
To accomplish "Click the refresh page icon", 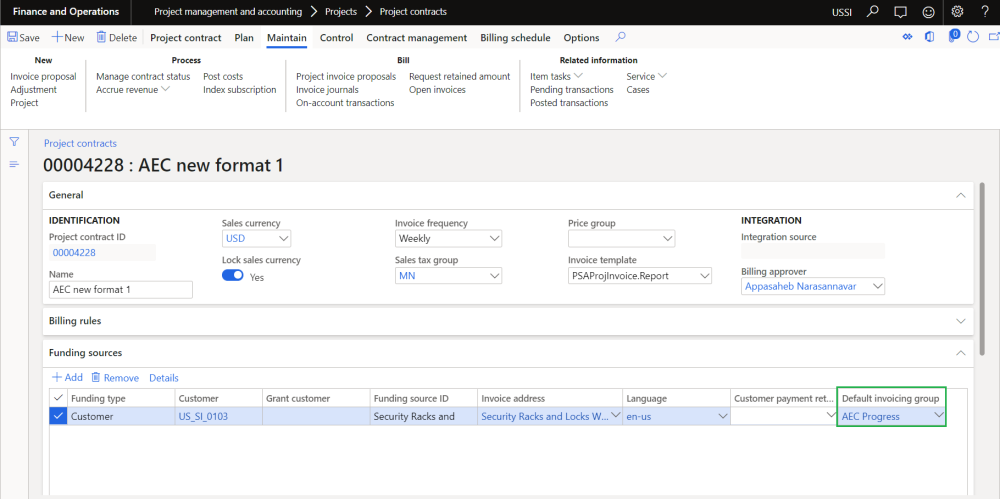I will (x=974, y=38).
